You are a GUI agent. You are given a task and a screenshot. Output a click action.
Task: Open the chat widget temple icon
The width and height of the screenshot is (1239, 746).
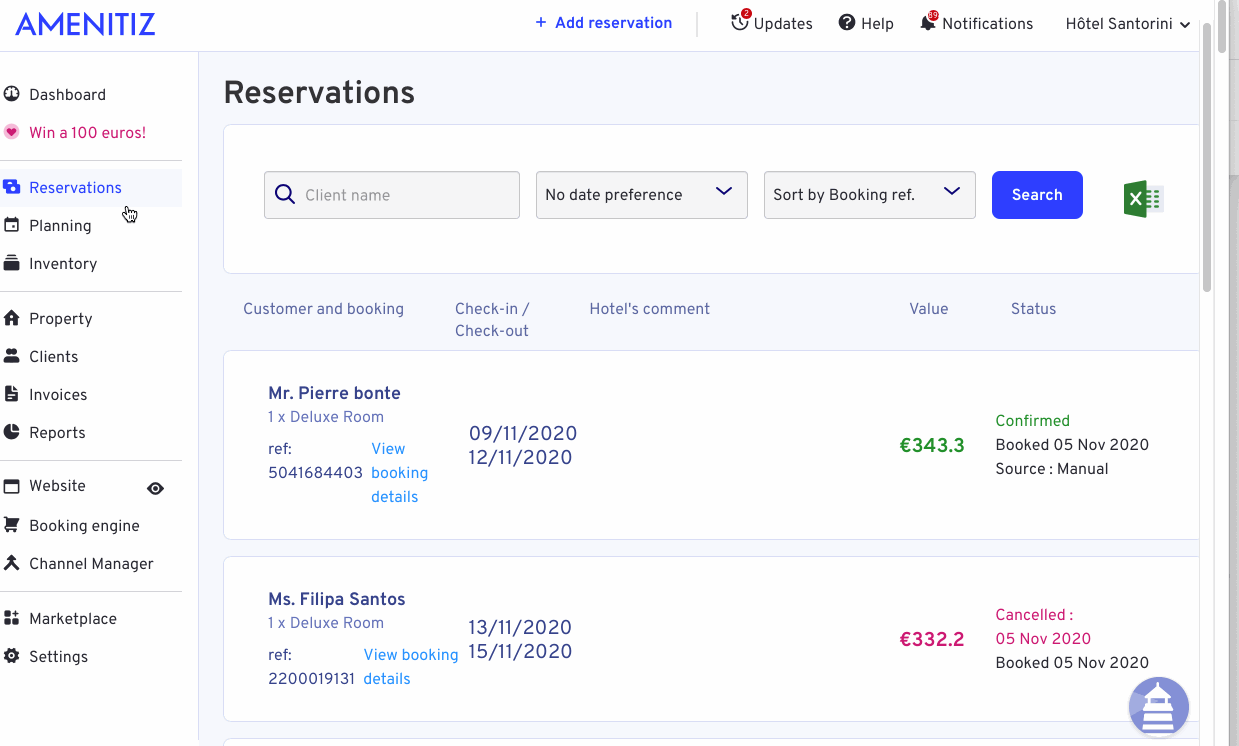point(1159,707)
